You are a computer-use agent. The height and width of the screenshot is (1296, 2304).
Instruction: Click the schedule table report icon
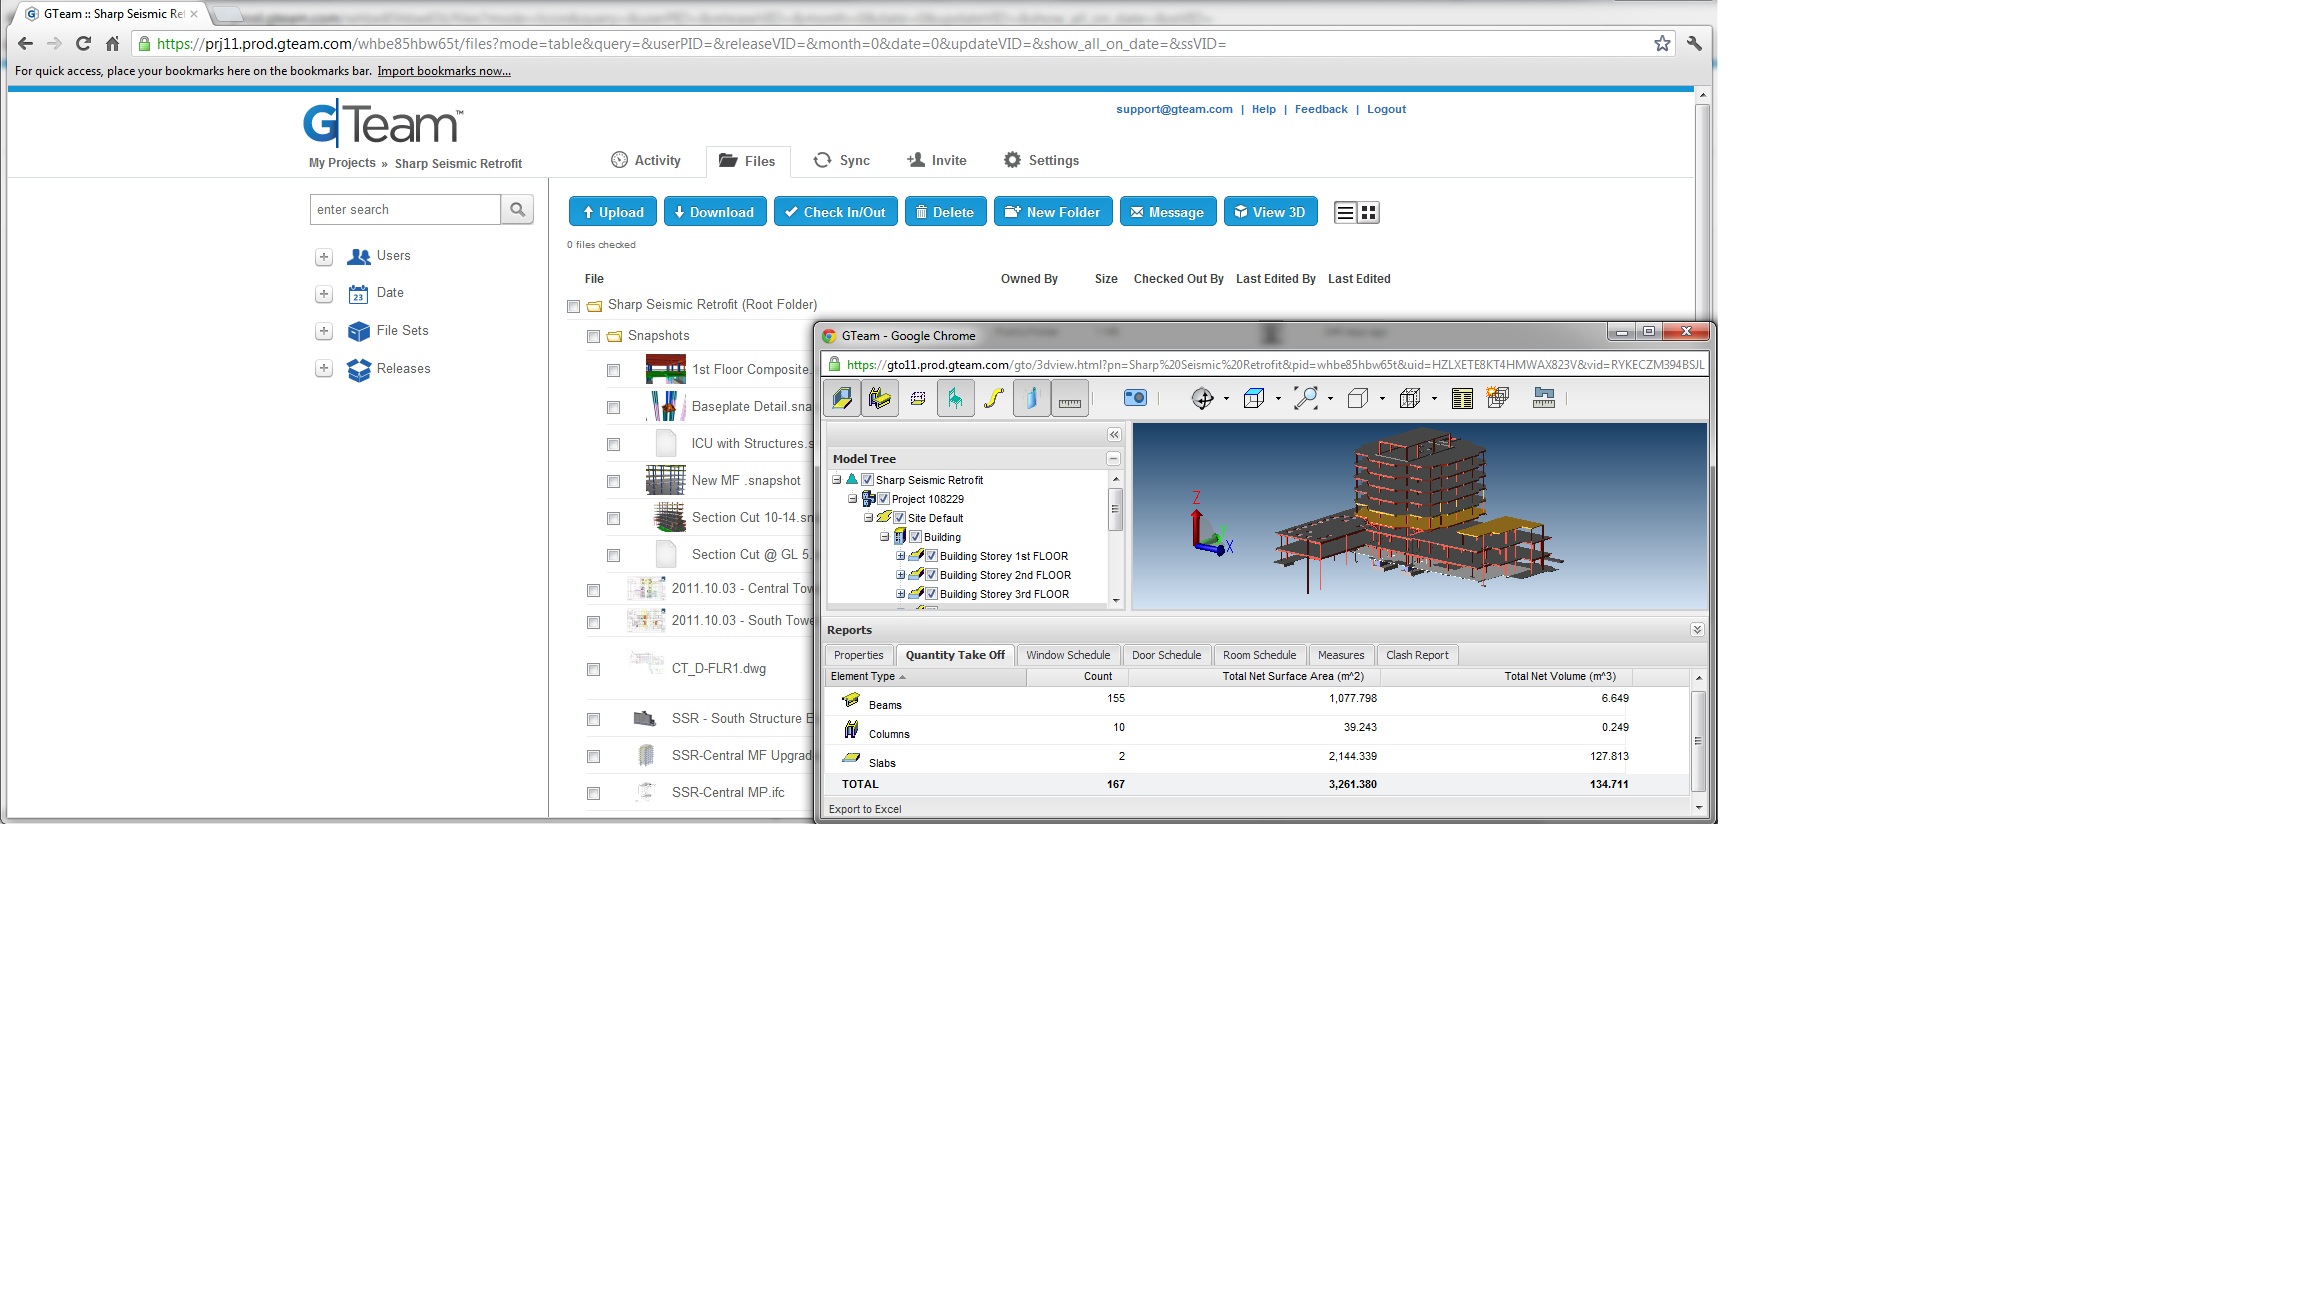pos(1461,399)
